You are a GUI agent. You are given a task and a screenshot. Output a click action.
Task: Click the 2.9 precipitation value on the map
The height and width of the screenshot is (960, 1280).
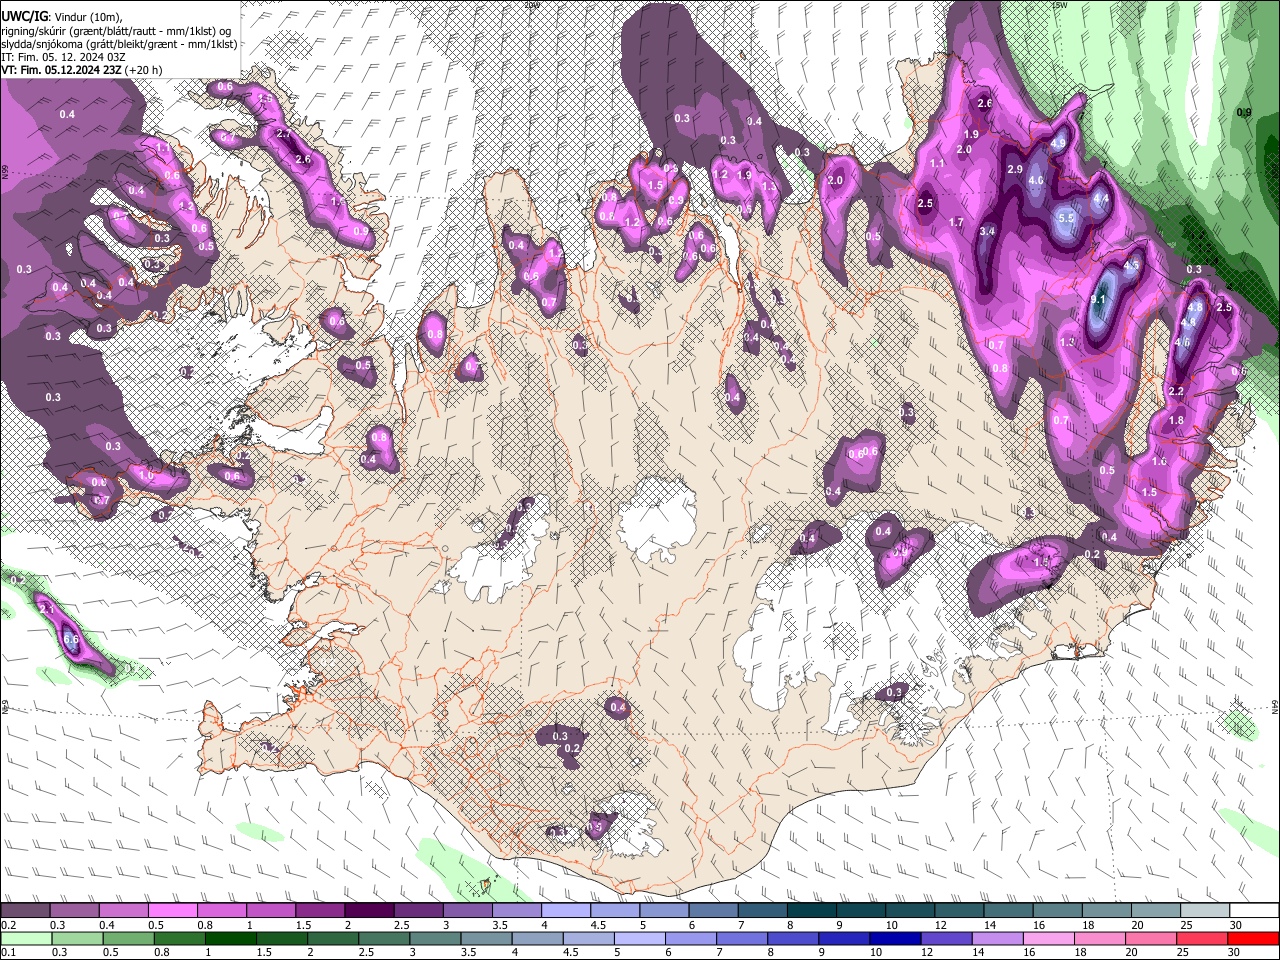pyautogui.click(x=1015, y=170)
